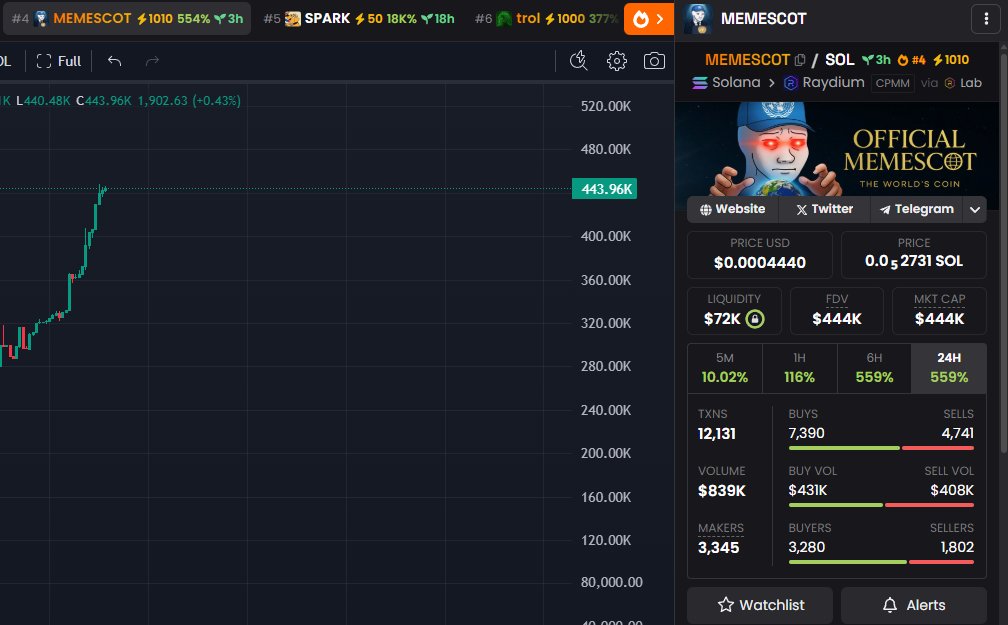This screenshot has height=625, width=1008.
Task: Click the MKT CAP $444K box
Action: 939,311
